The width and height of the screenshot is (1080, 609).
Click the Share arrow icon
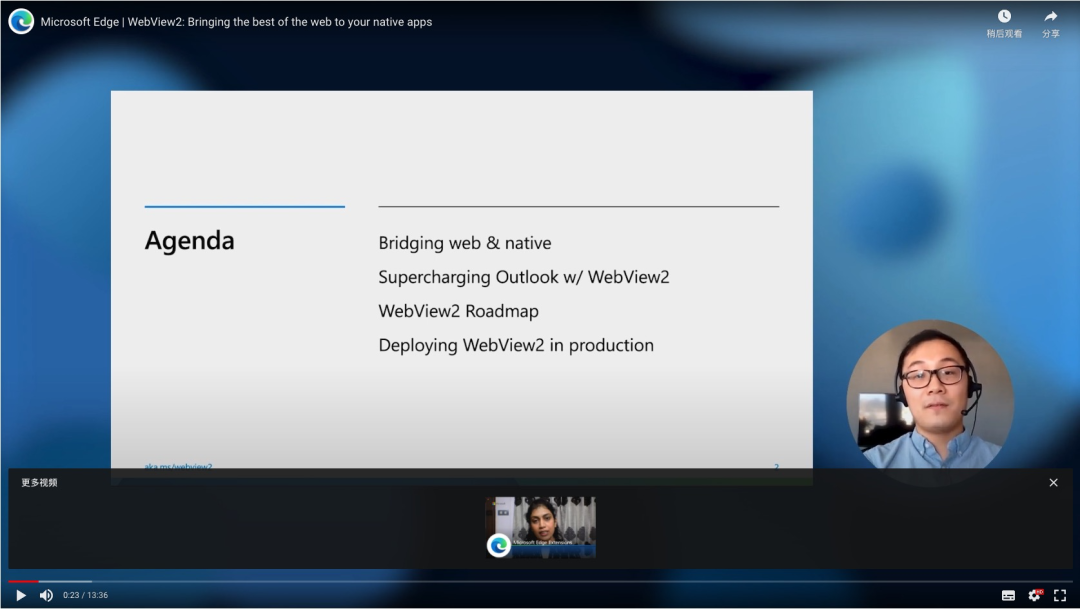tap(1050, 16)
